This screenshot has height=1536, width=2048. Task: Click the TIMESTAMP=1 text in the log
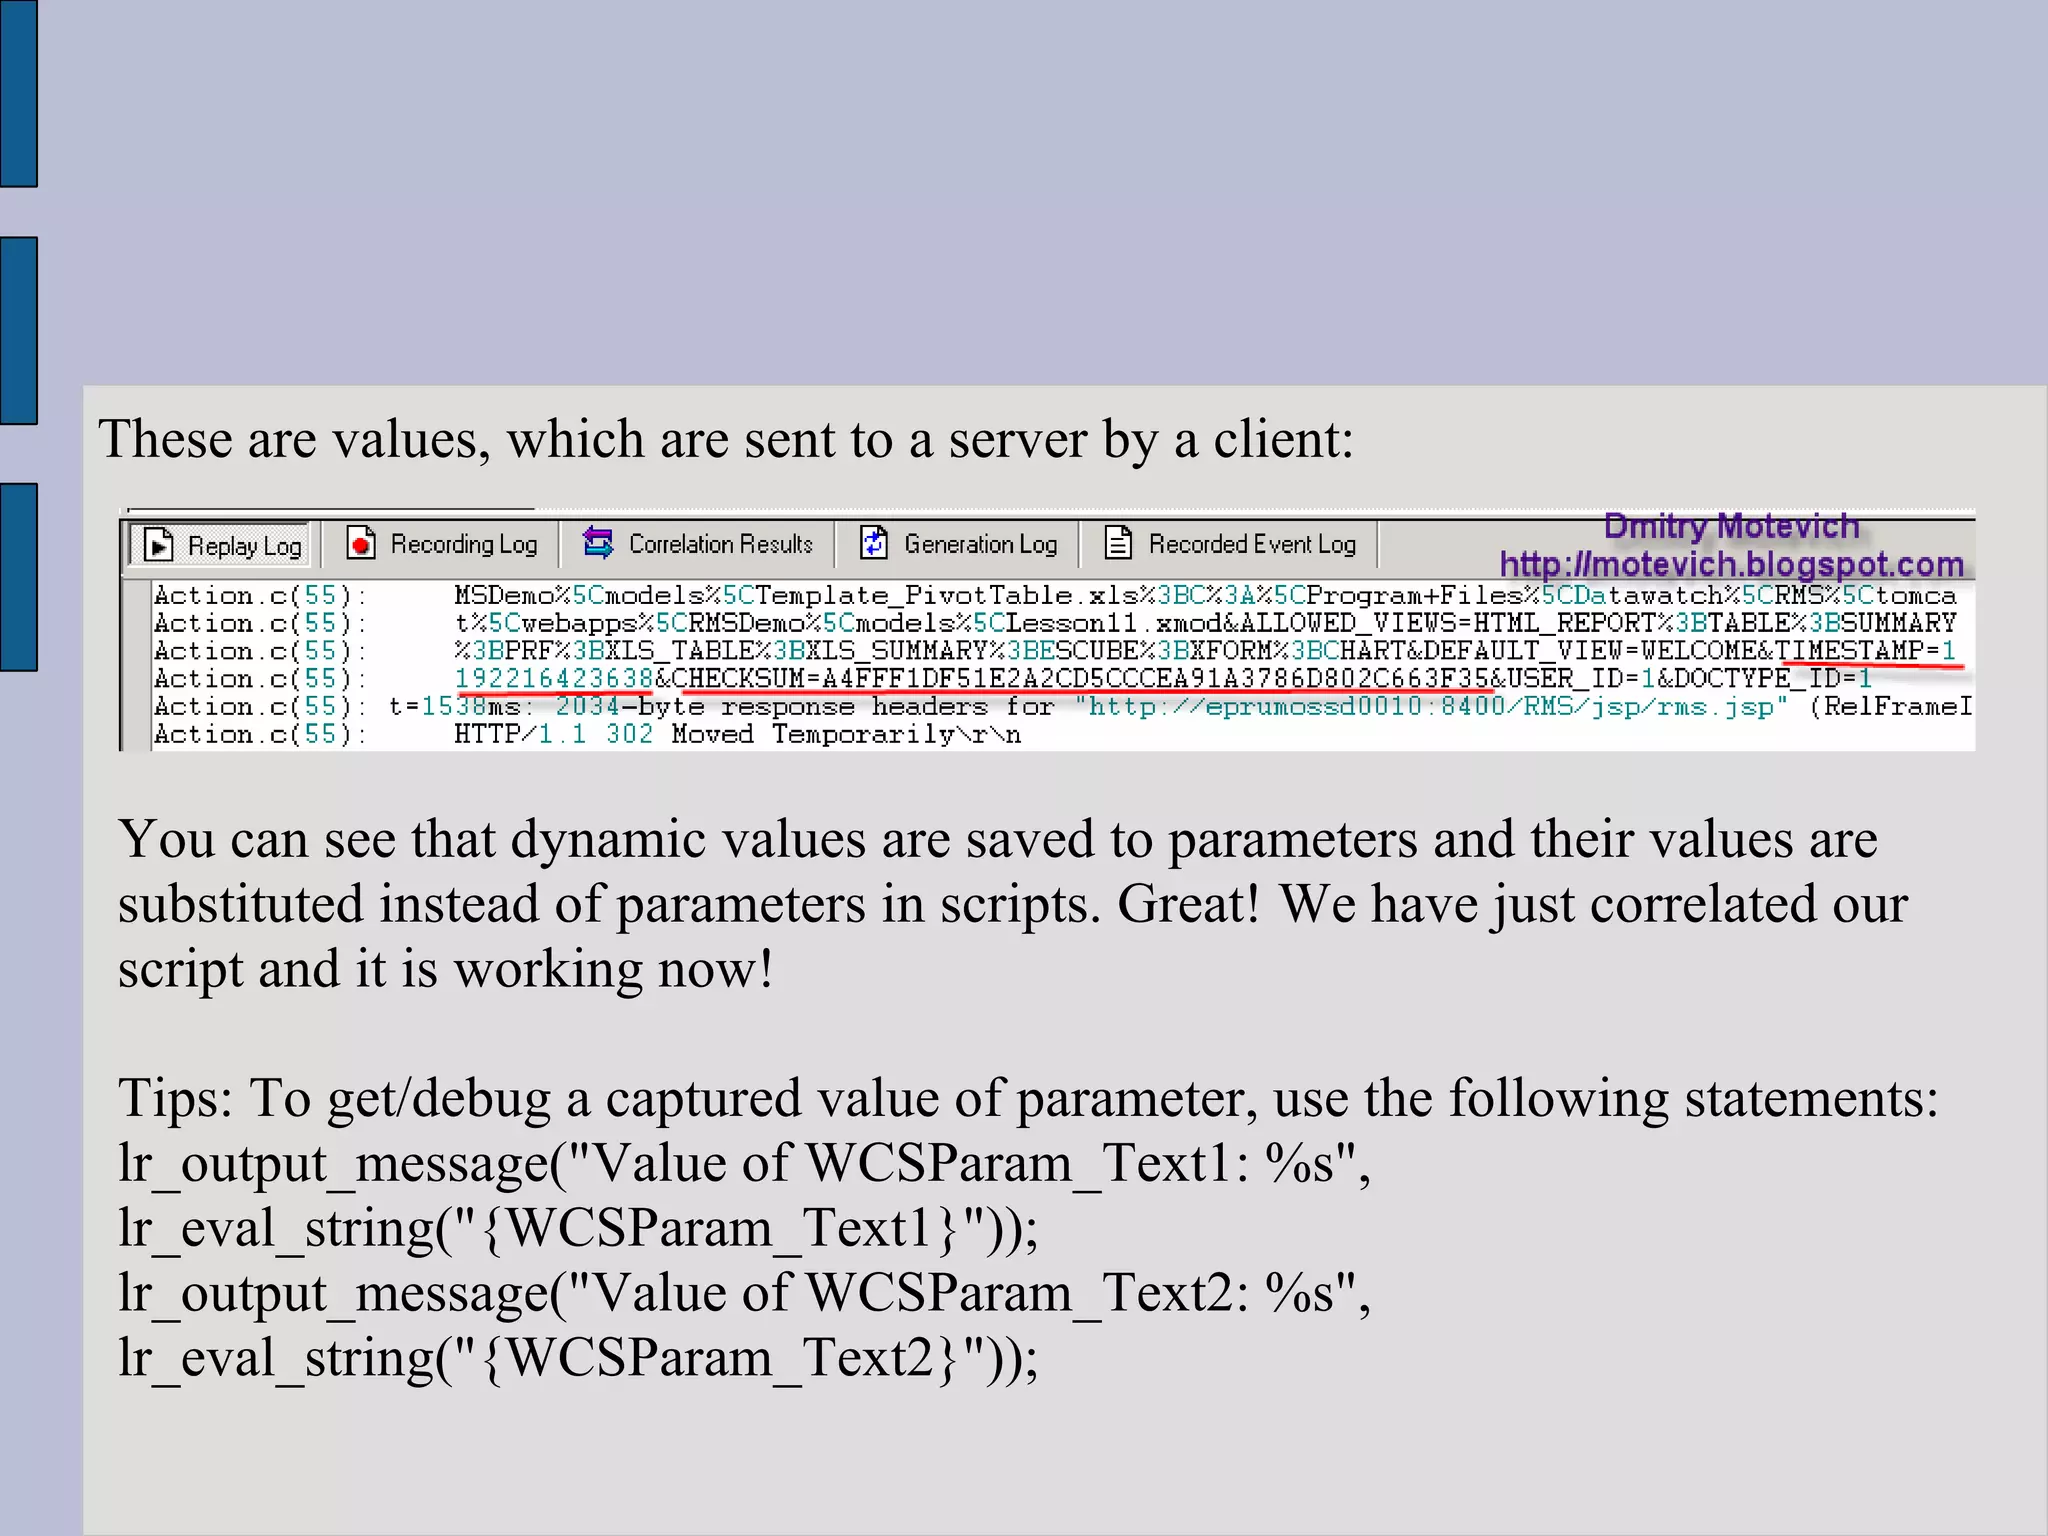click(x=1867, y=650)
